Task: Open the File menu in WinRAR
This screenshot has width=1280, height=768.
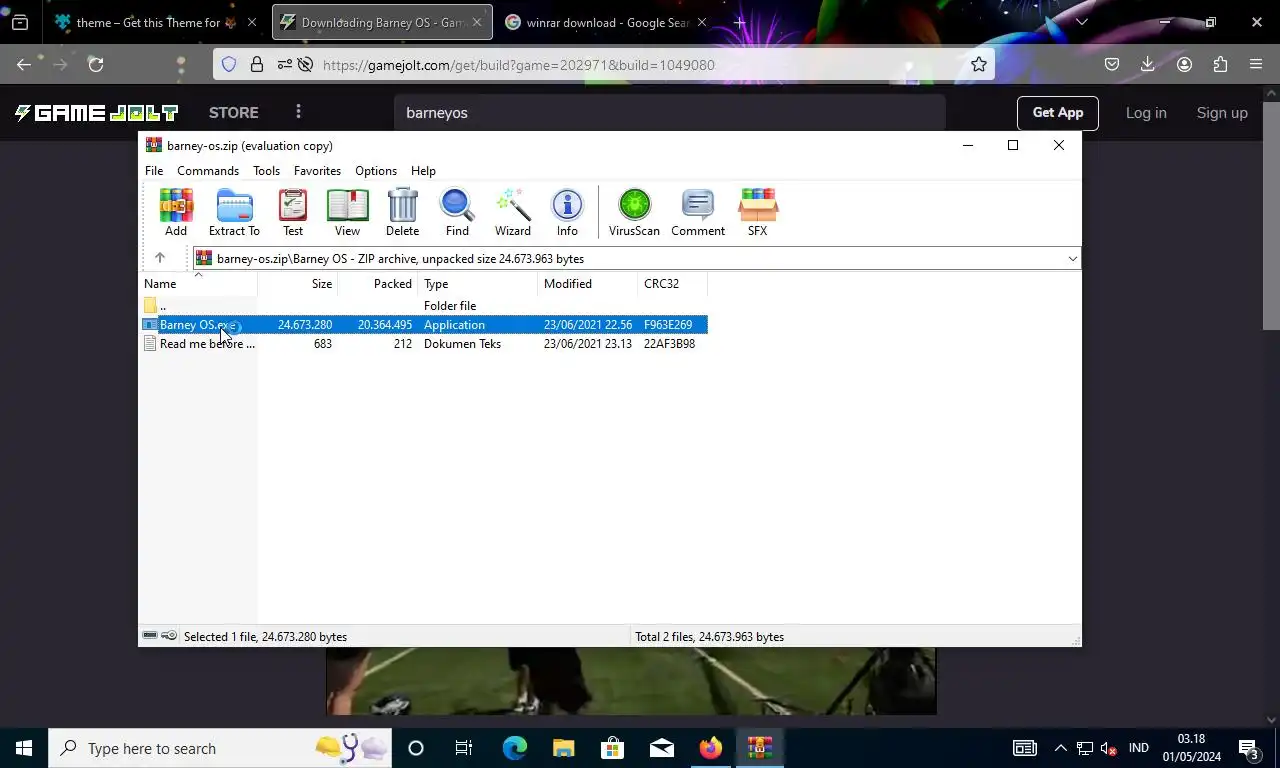Action: click(x=154, y=171)
